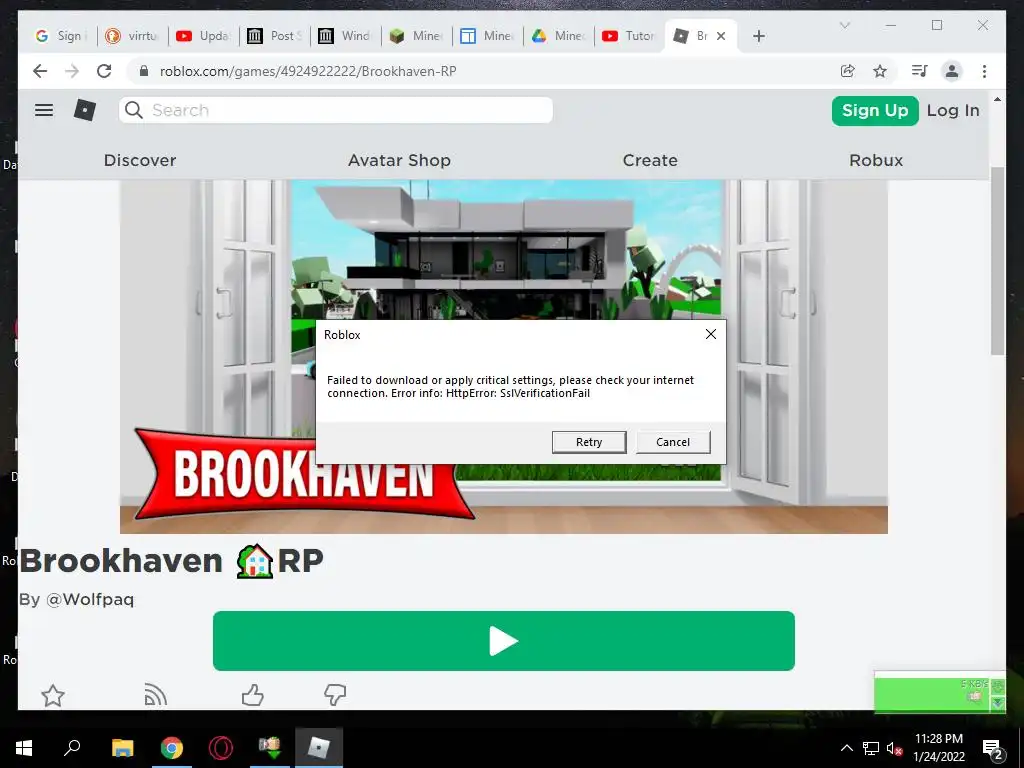Bookmark this page with the star icon
1024x768 pixels.
880,71
